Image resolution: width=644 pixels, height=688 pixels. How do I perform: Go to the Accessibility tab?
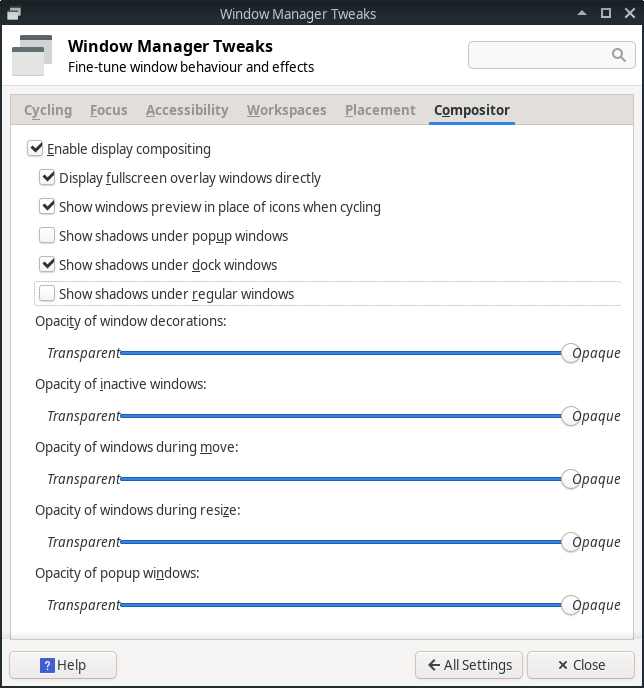pyautogui.click(x=187, y=110)
